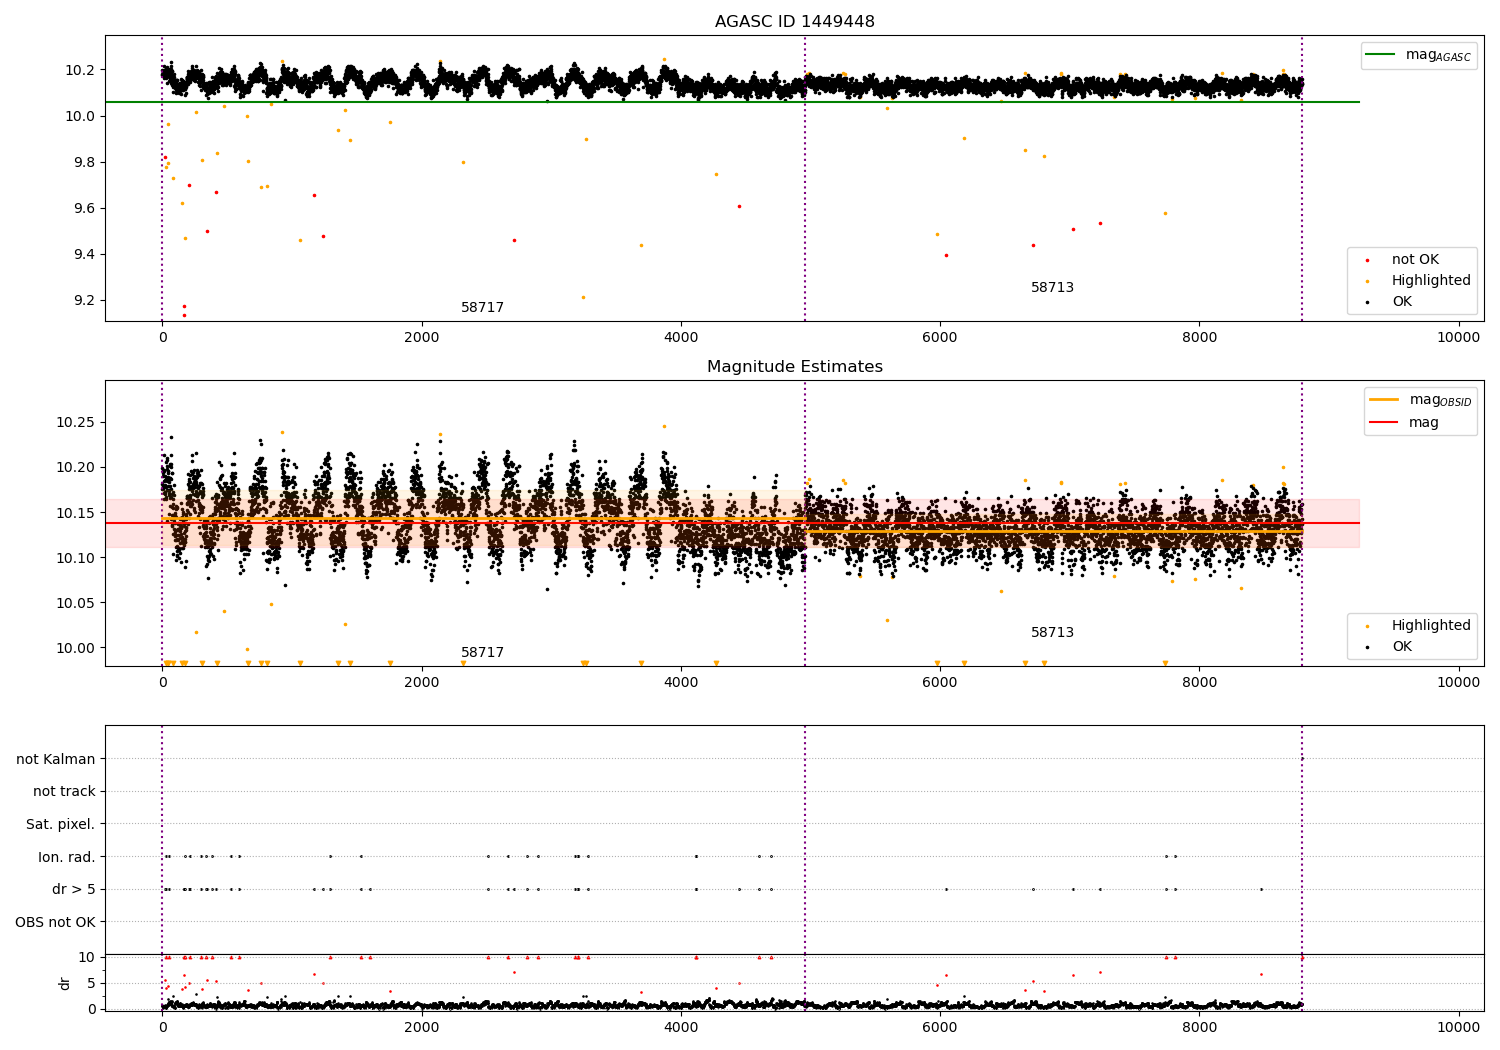The image size is (1500, 1050).
Task: Click the 'dr > 5' row label
Action: pyautogui.click(x=74, y=889)
